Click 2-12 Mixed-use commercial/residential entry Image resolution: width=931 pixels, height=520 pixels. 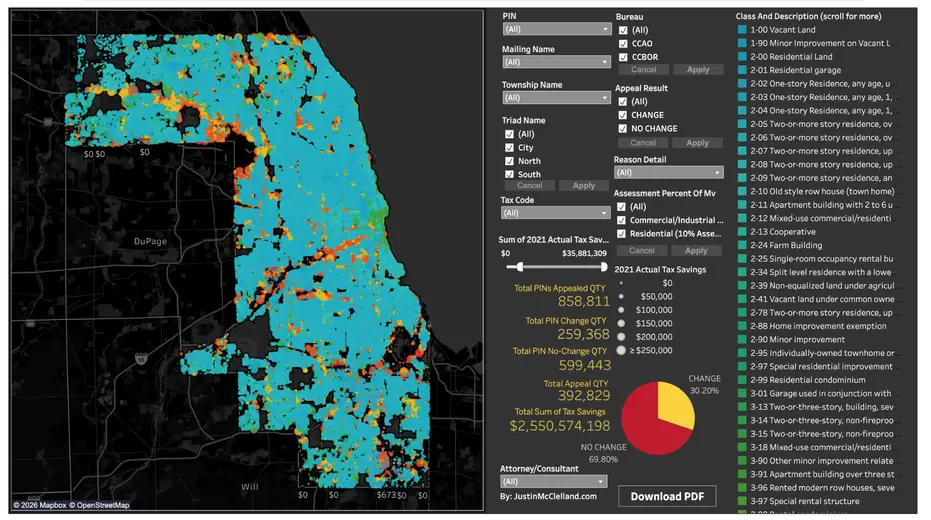click(x=821, y=218)
